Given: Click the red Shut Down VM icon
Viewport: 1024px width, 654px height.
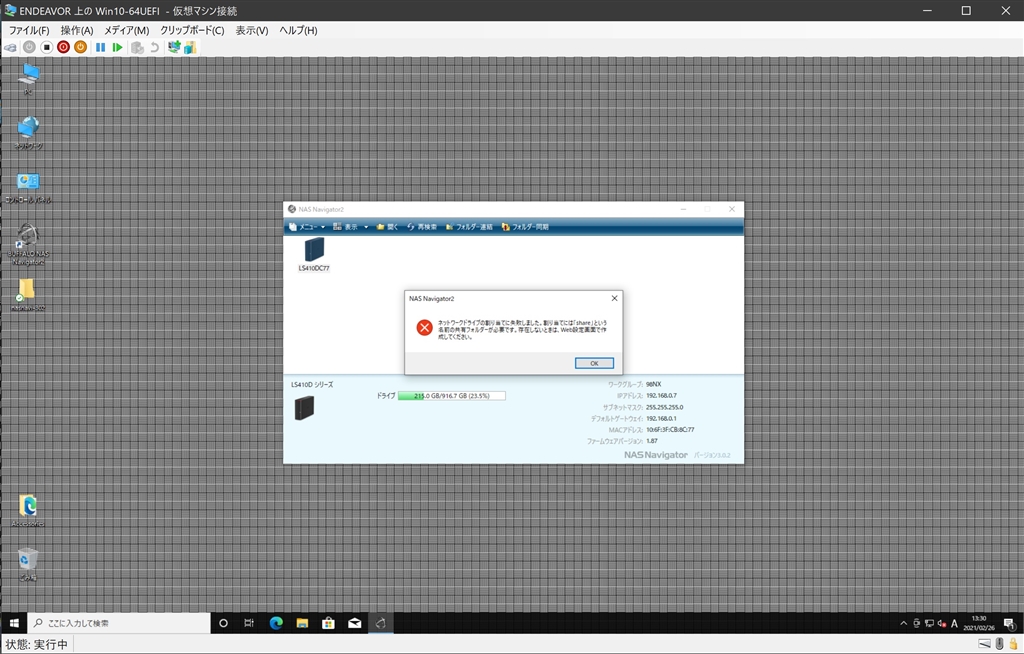Looking at the screenshot, I should tap(63, 47).
